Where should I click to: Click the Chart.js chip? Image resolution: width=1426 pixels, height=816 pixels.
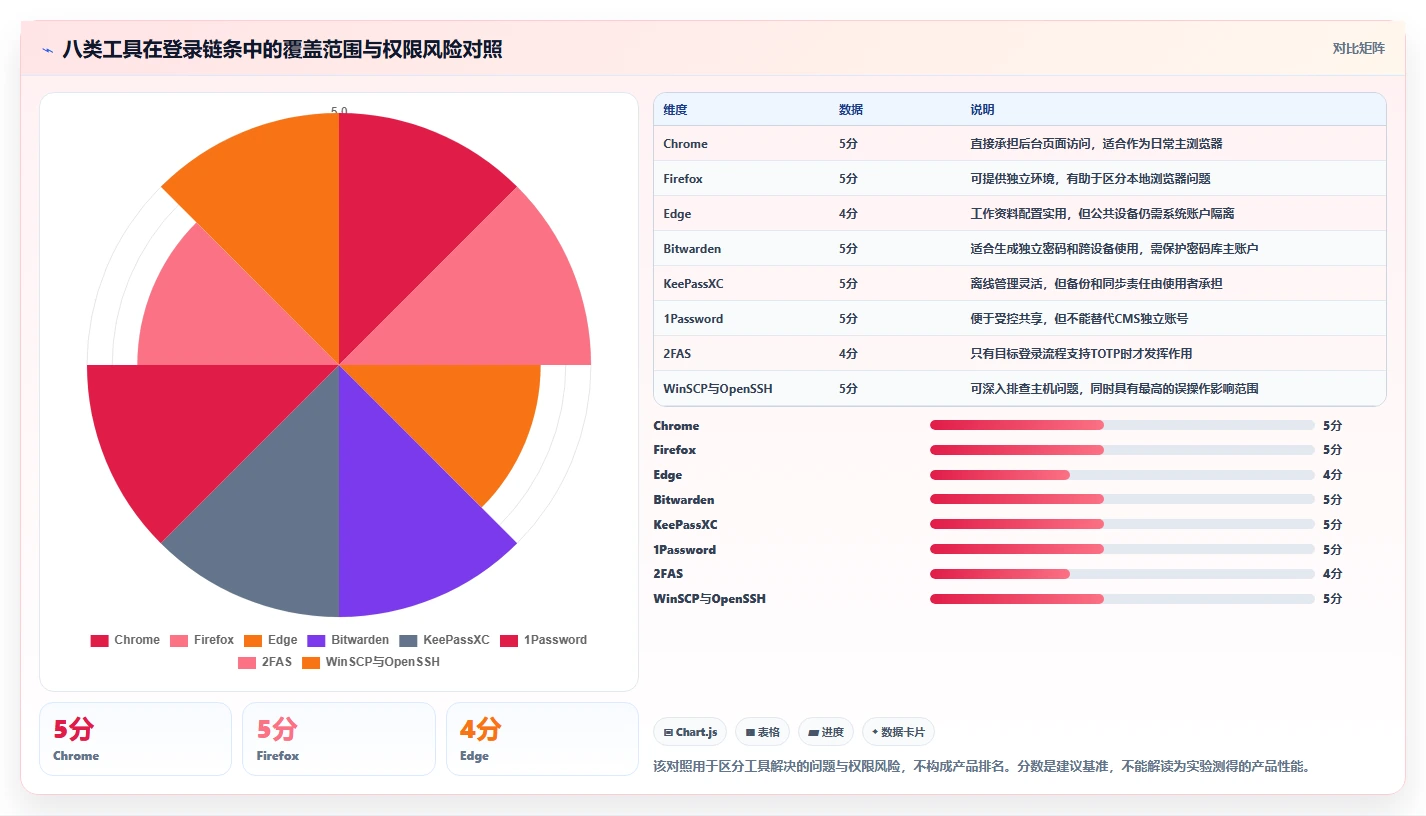[x=690, y=732]
